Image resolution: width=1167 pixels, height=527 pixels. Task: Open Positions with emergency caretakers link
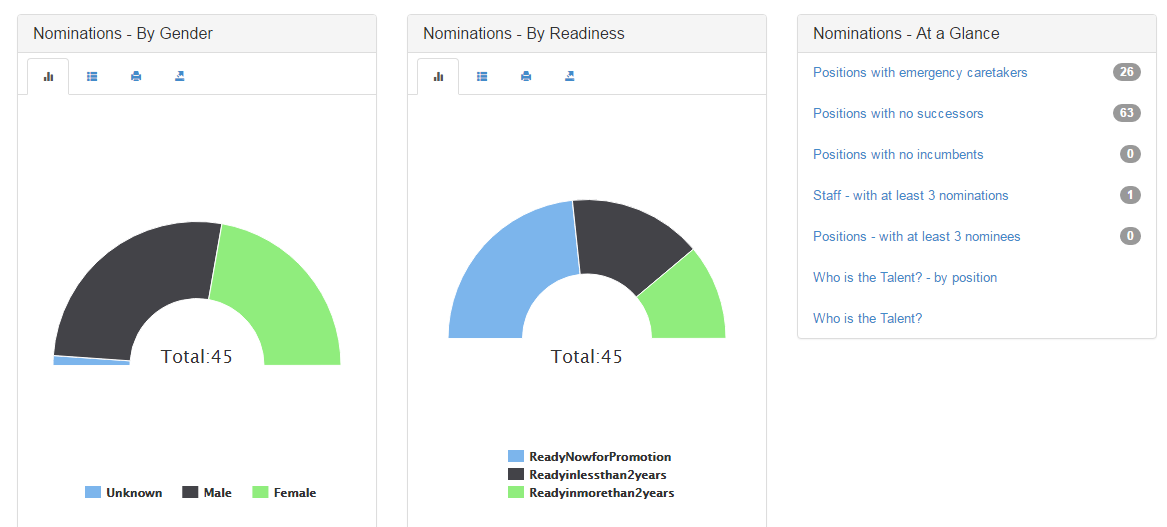coord(920,72)
